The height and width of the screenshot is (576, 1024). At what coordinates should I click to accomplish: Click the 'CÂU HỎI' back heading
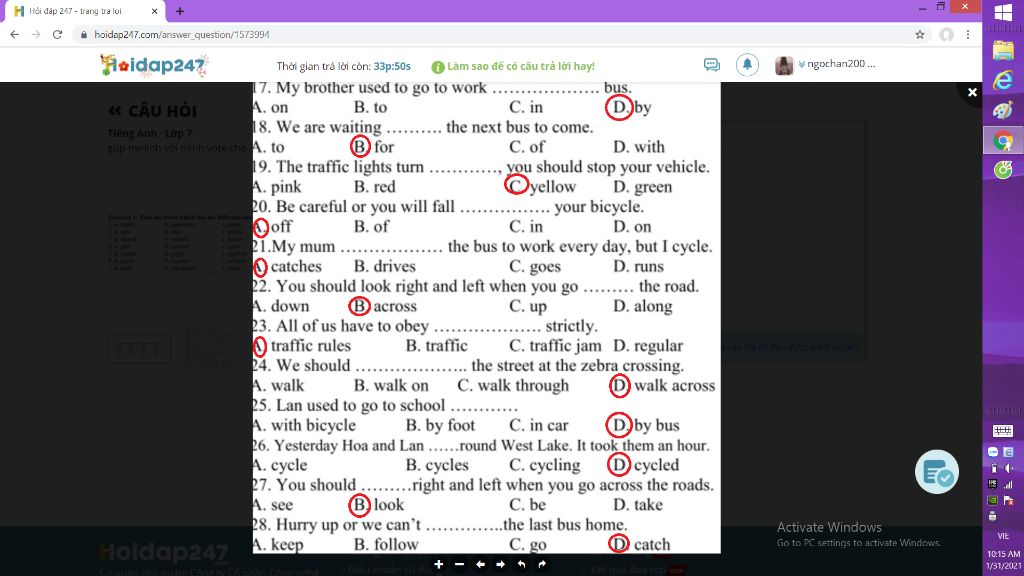[153, 111]
